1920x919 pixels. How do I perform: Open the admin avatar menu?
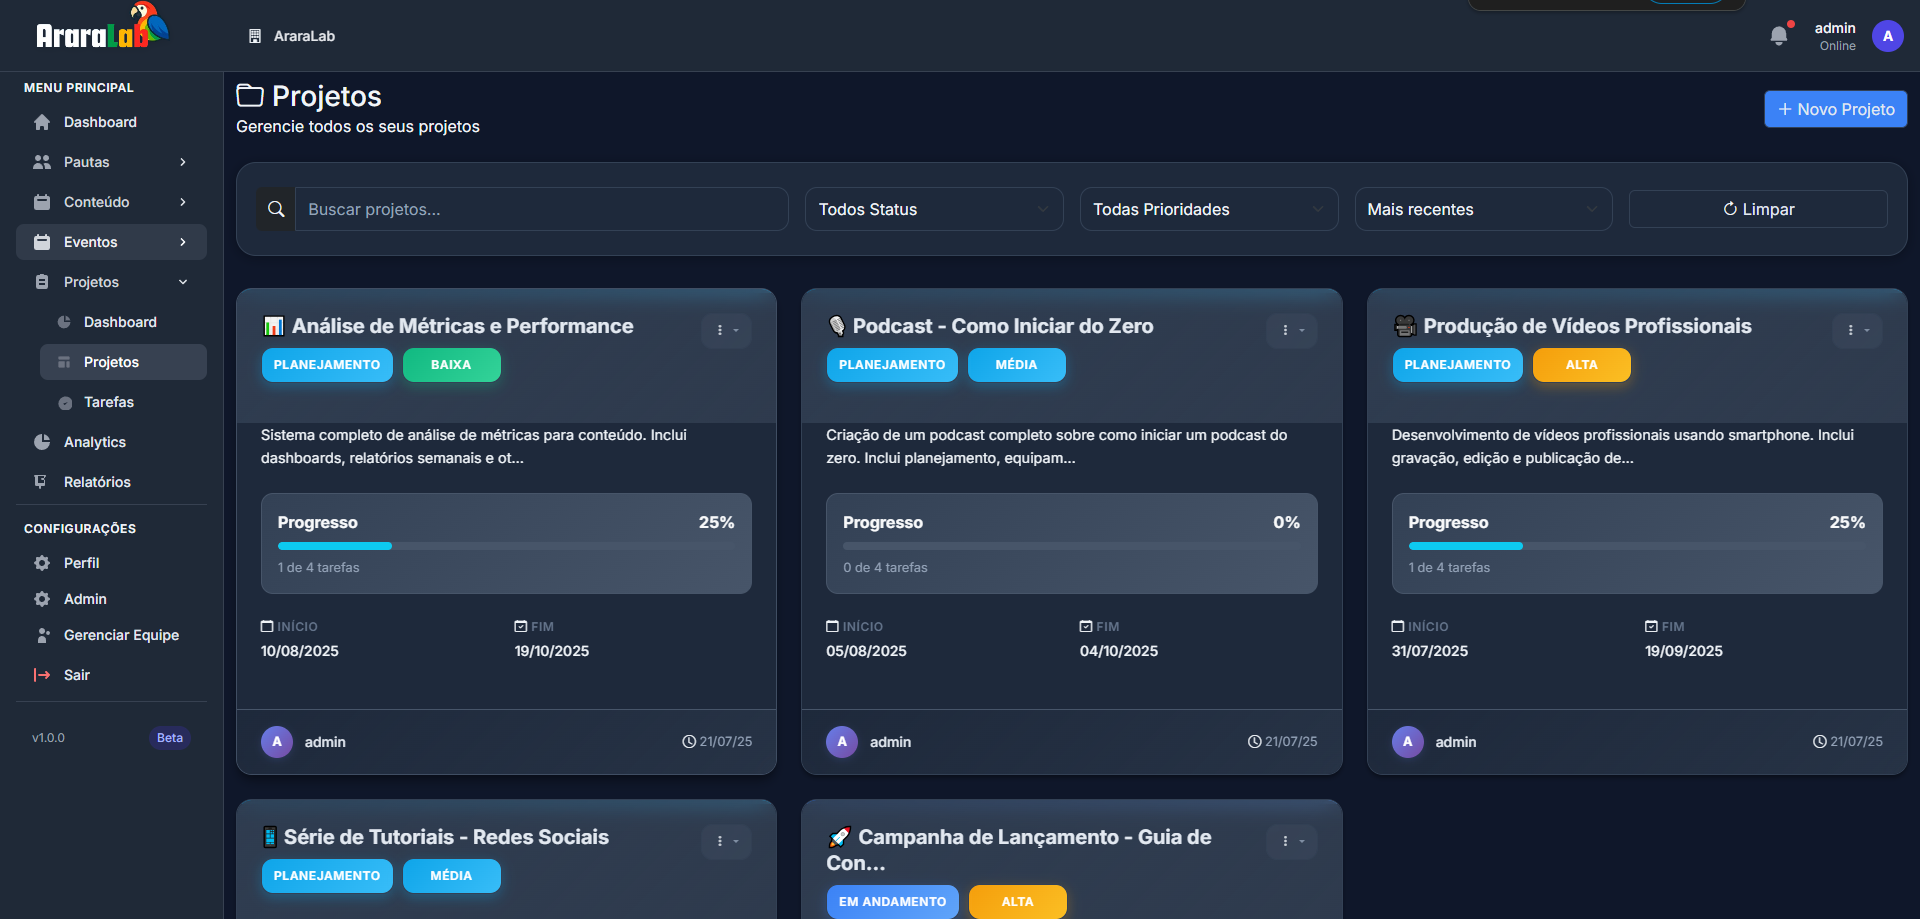pyautogui.click(x=1888, y=36)
